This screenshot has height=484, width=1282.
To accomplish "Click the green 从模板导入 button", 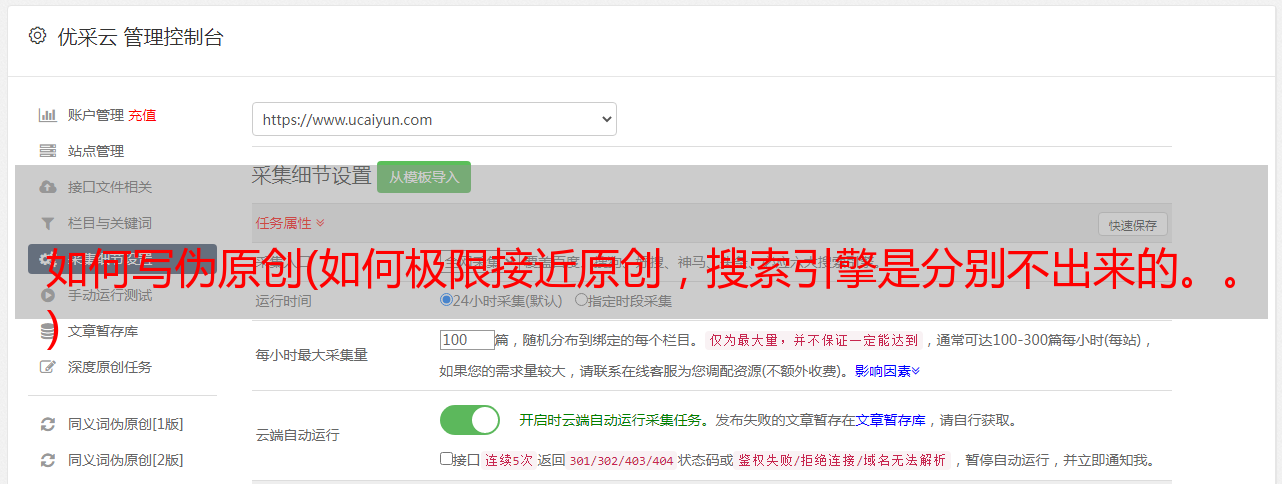I will tap(424, 177).
